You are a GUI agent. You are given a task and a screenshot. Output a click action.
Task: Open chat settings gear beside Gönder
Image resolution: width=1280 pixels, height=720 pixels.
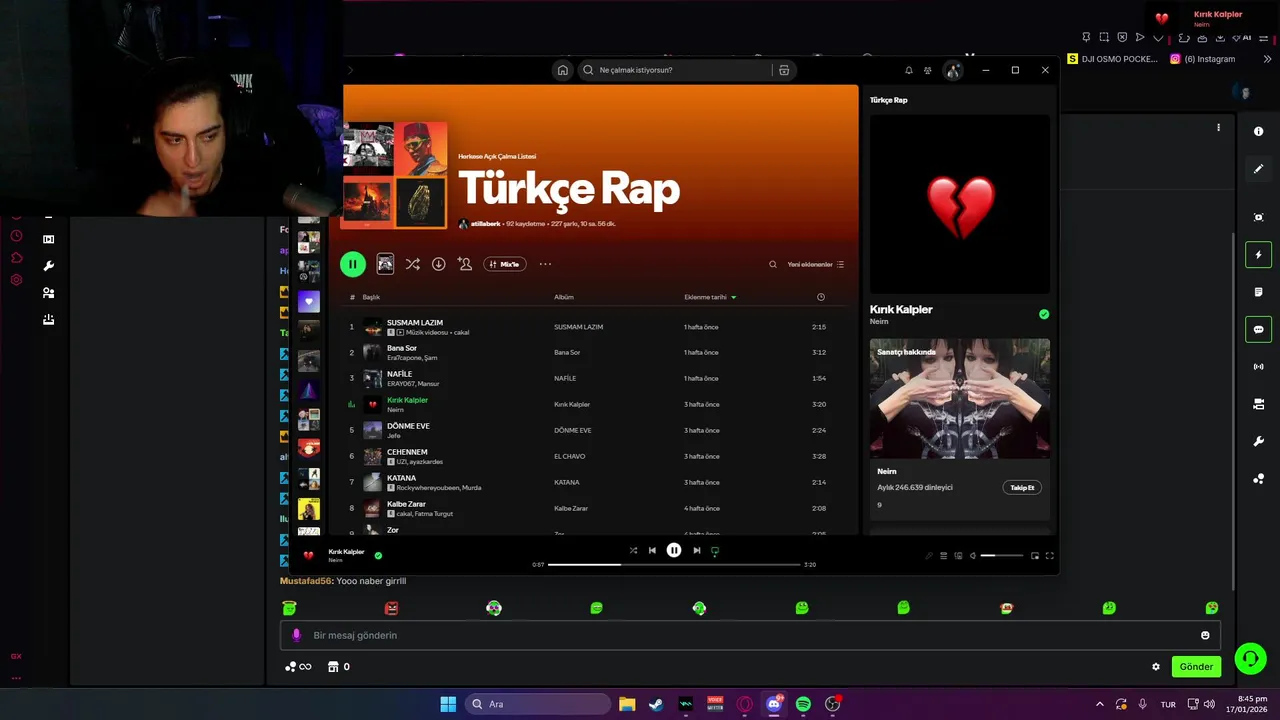click(1156, 667)
